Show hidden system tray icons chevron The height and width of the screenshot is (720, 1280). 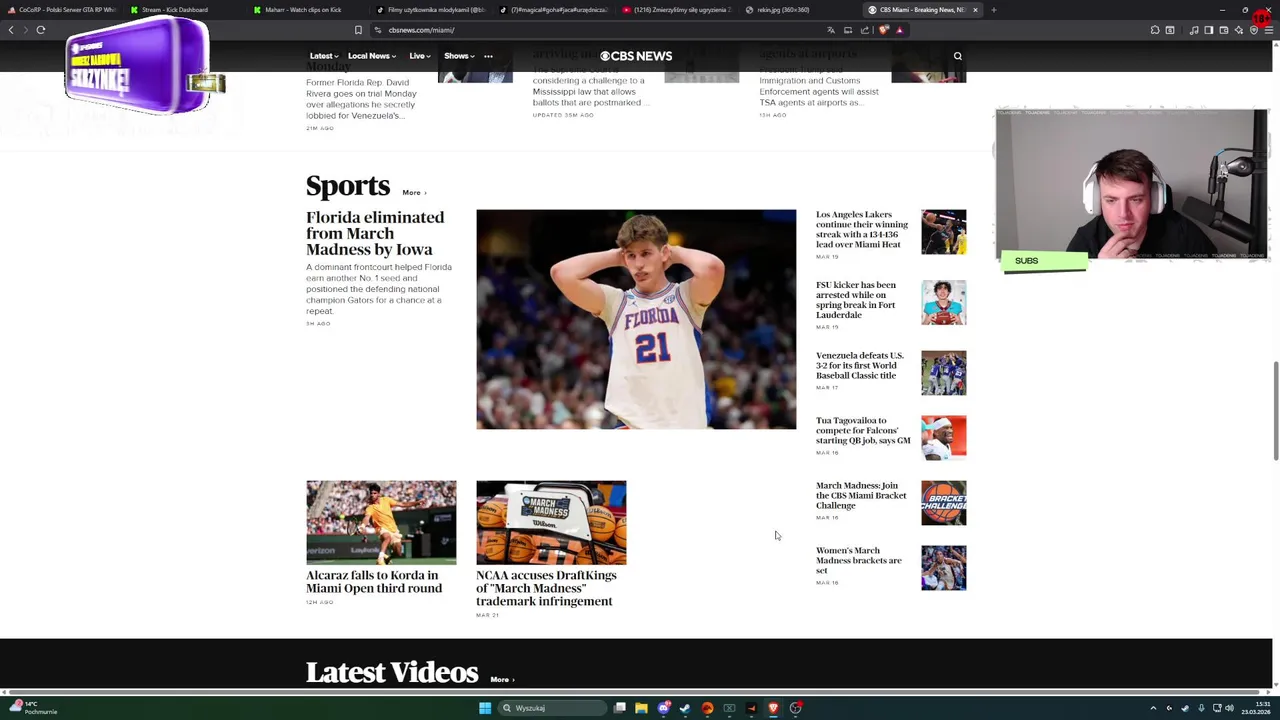[1153, 708]
